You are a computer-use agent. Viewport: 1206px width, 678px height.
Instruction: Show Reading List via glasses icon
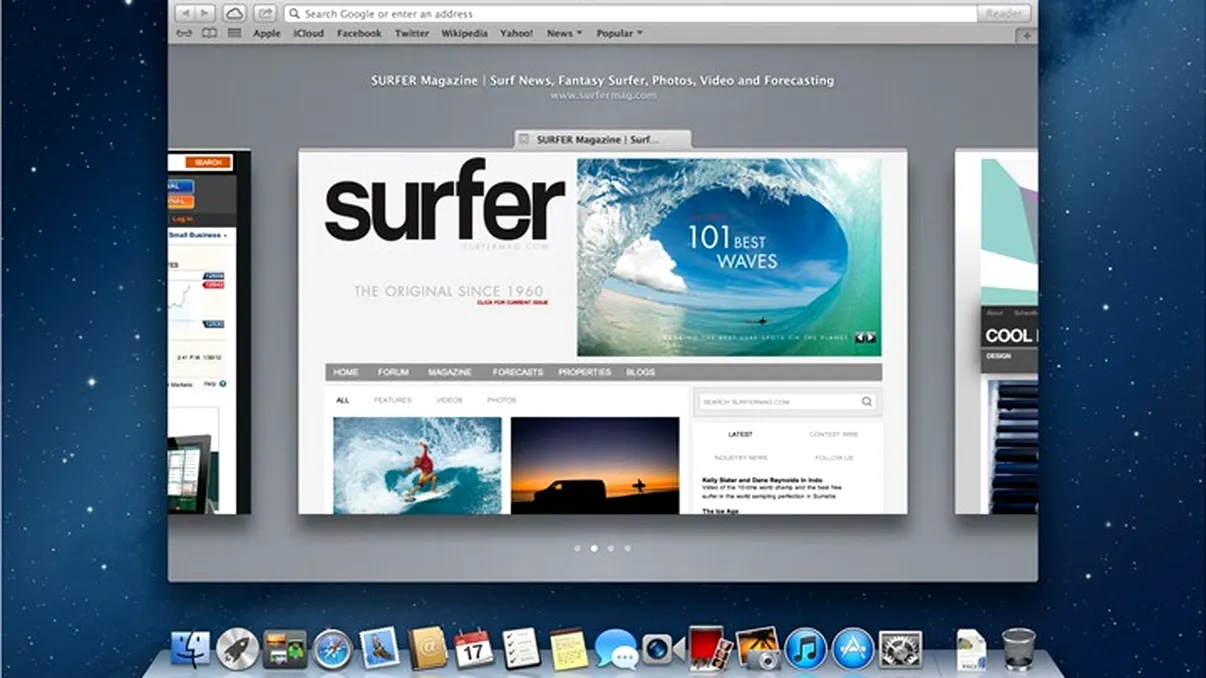(x=185, y=33)
